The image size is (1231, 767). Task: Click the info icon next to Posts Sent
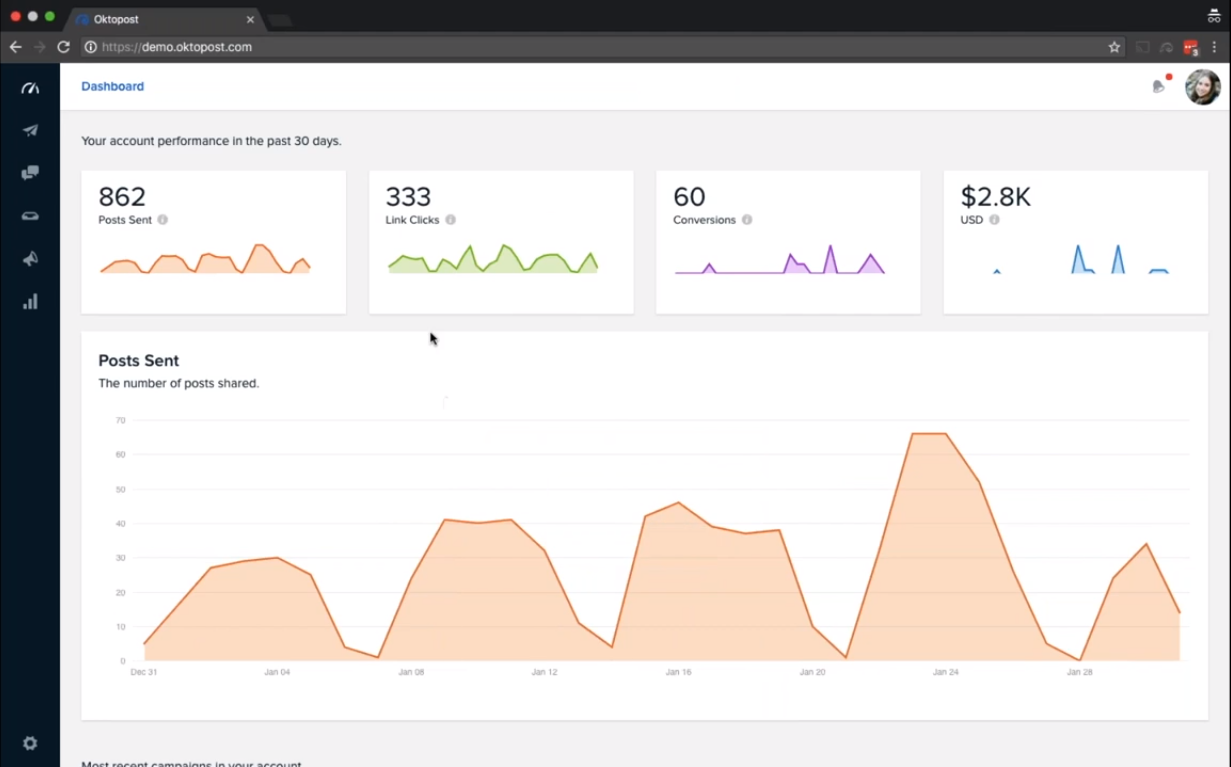point(163,220)
